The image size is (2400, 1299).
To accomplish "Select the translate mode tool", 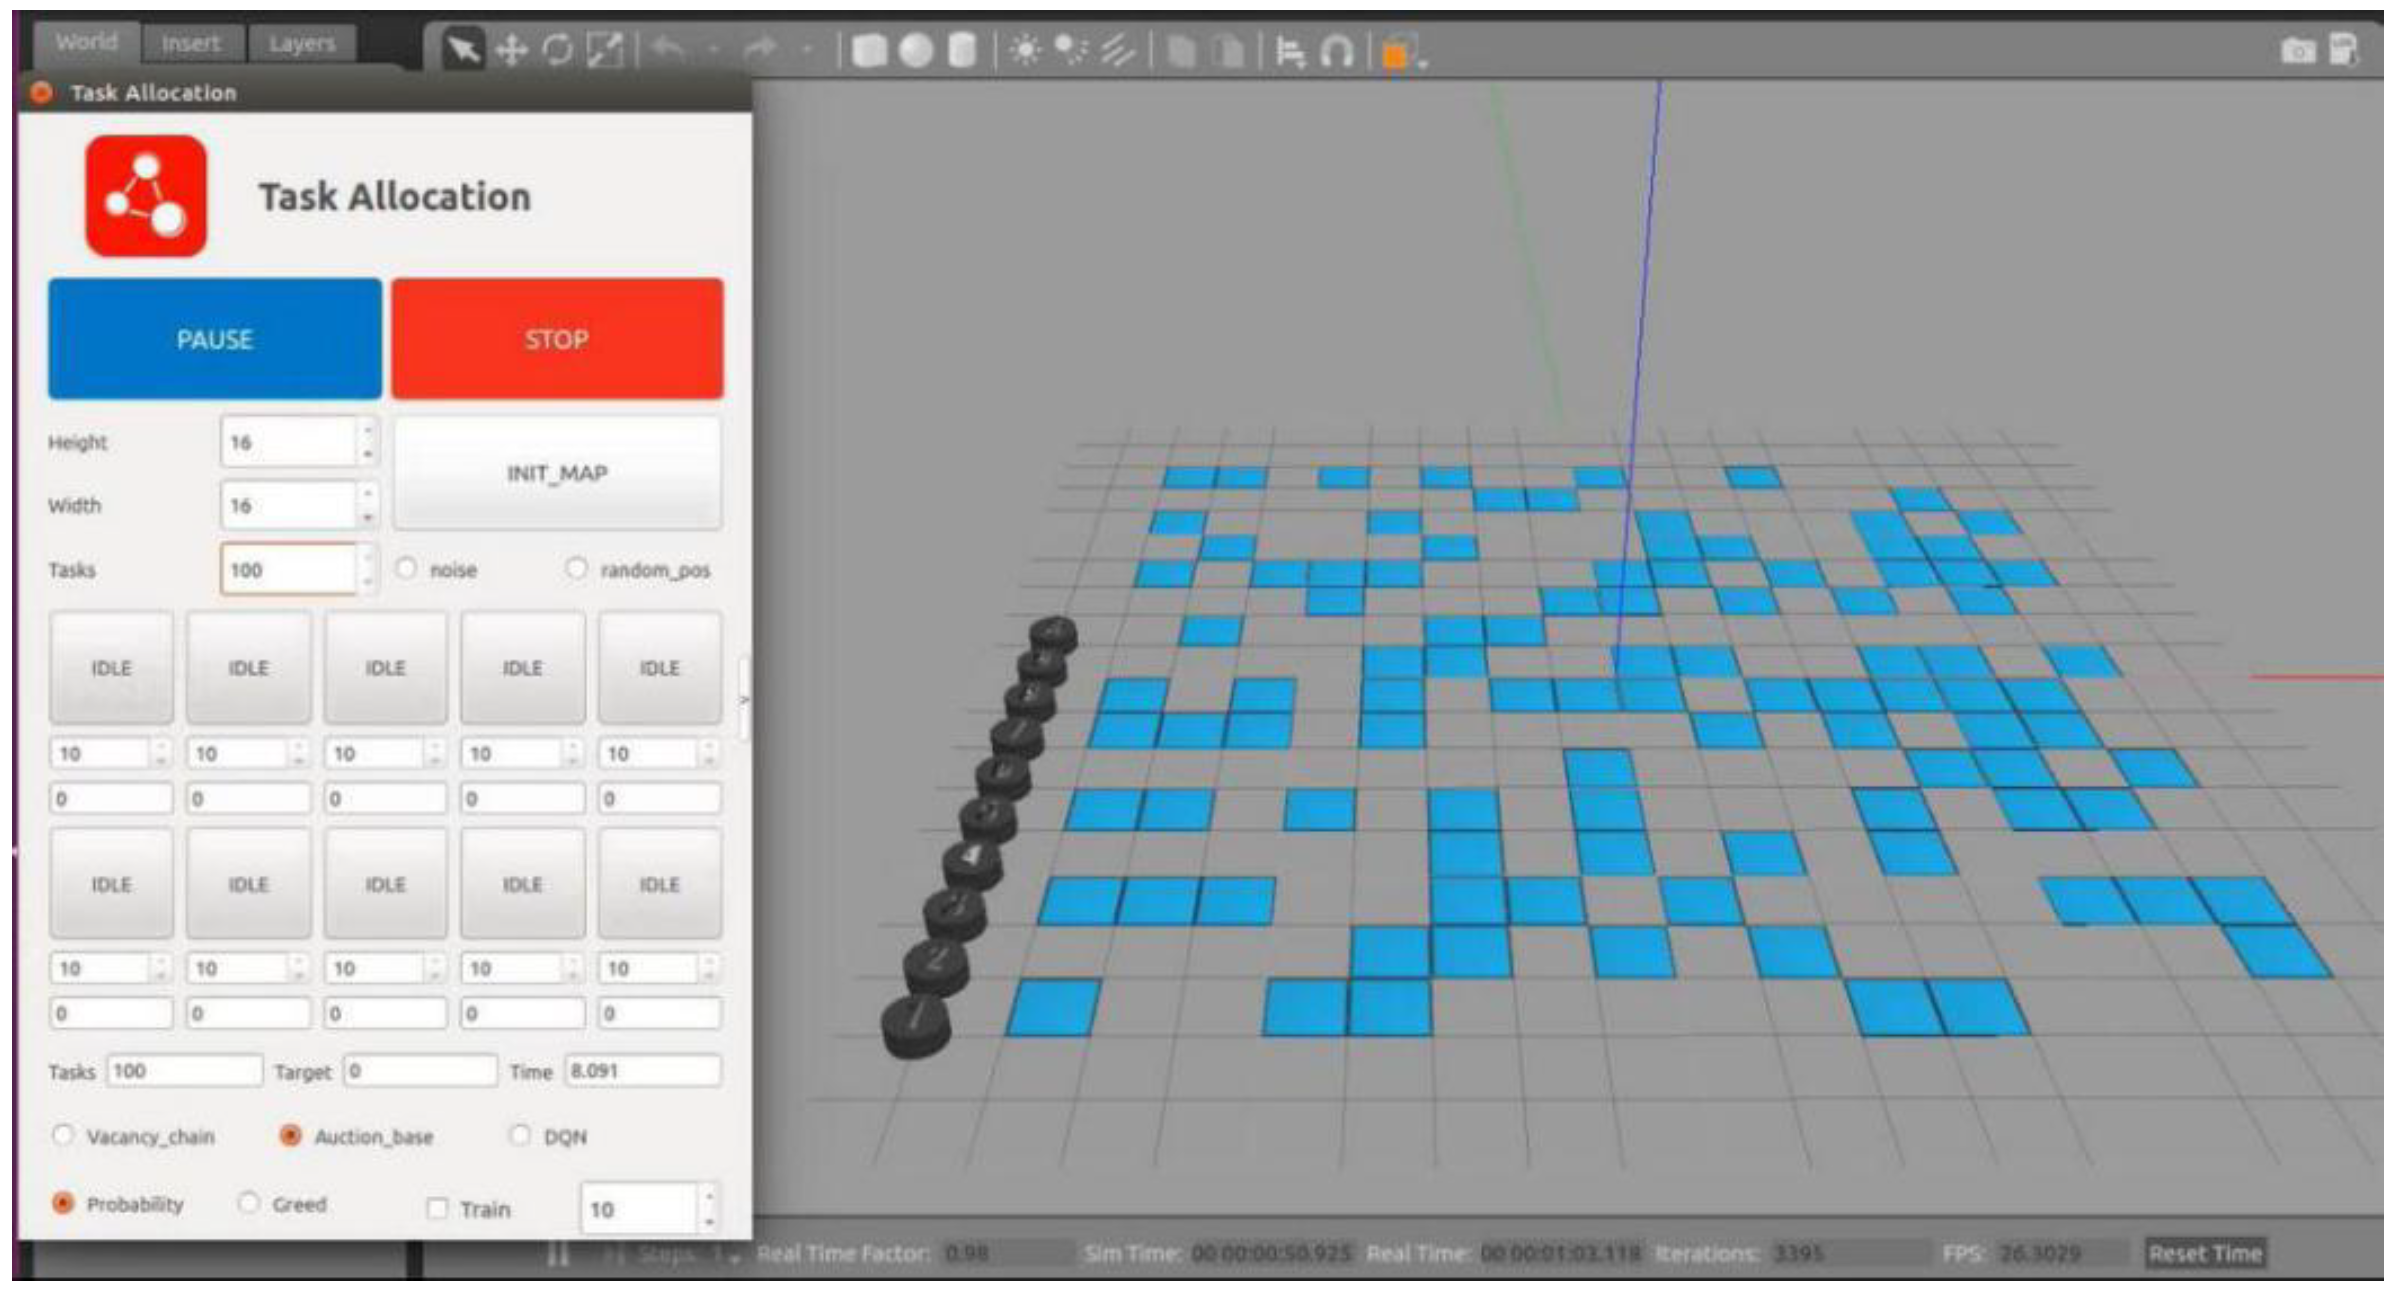I will point(511,49).
